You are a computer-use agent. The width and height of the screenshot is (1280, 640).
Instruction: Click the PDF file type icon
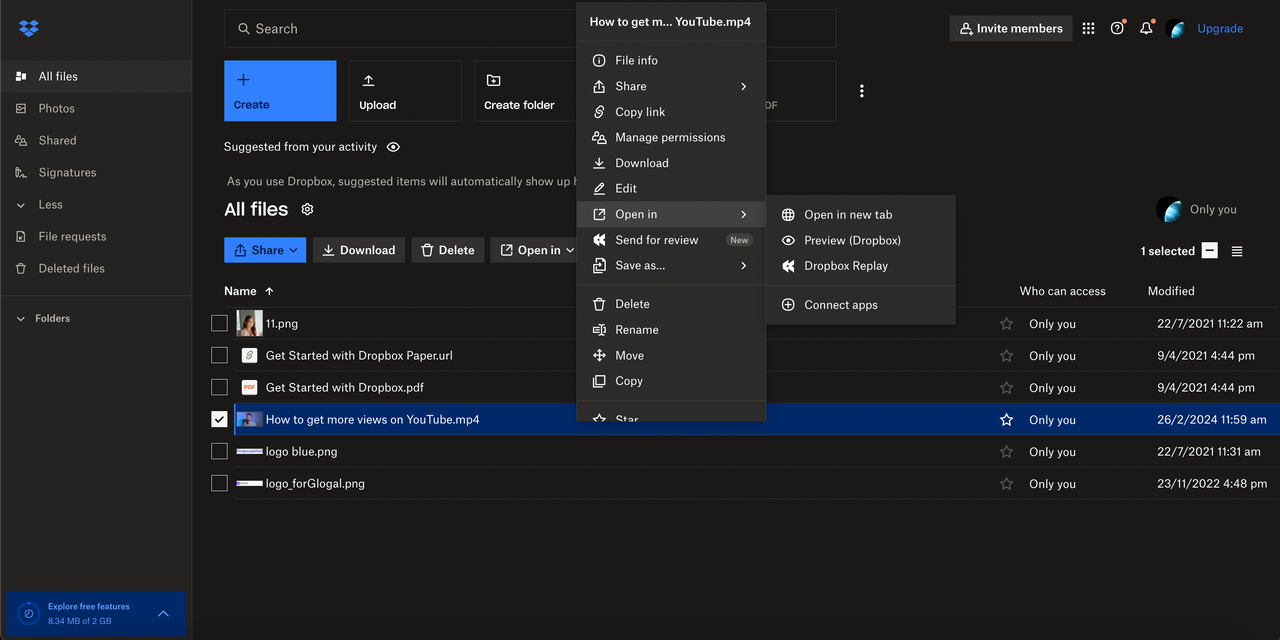pyautogui.click(x=249, y=387)
